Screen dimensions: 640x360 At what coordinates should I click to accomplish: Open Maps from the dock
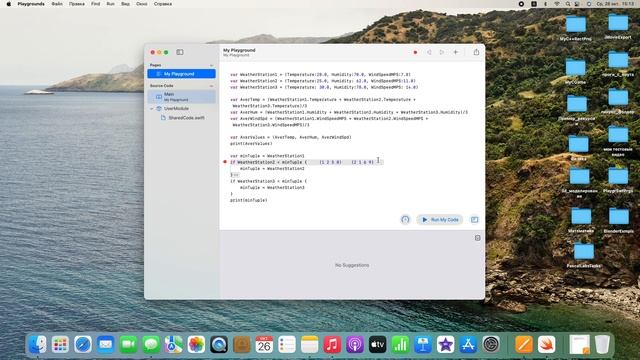[x=173, y=344]
